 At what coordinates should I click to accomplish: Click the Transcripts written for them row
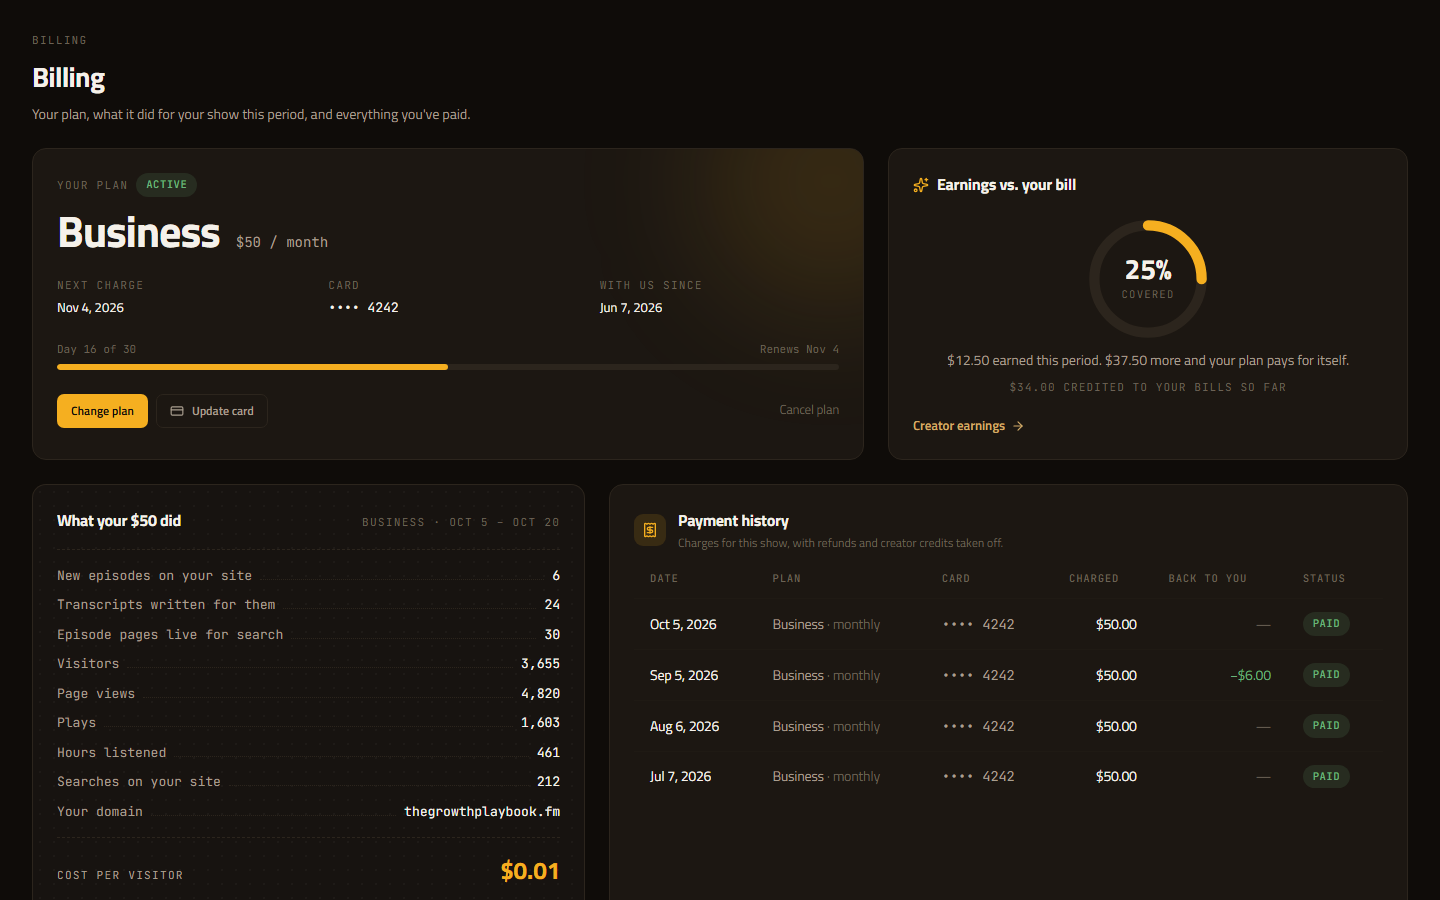pyautogui.click(x=308, y=605)
